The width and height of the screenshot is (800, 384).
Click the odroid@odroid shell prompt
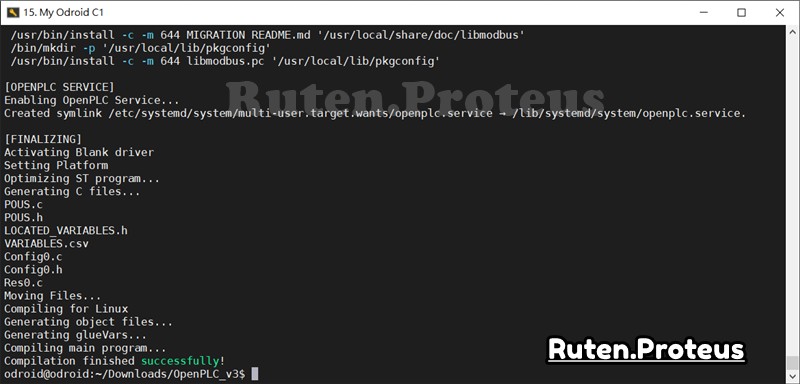point(124,374)
